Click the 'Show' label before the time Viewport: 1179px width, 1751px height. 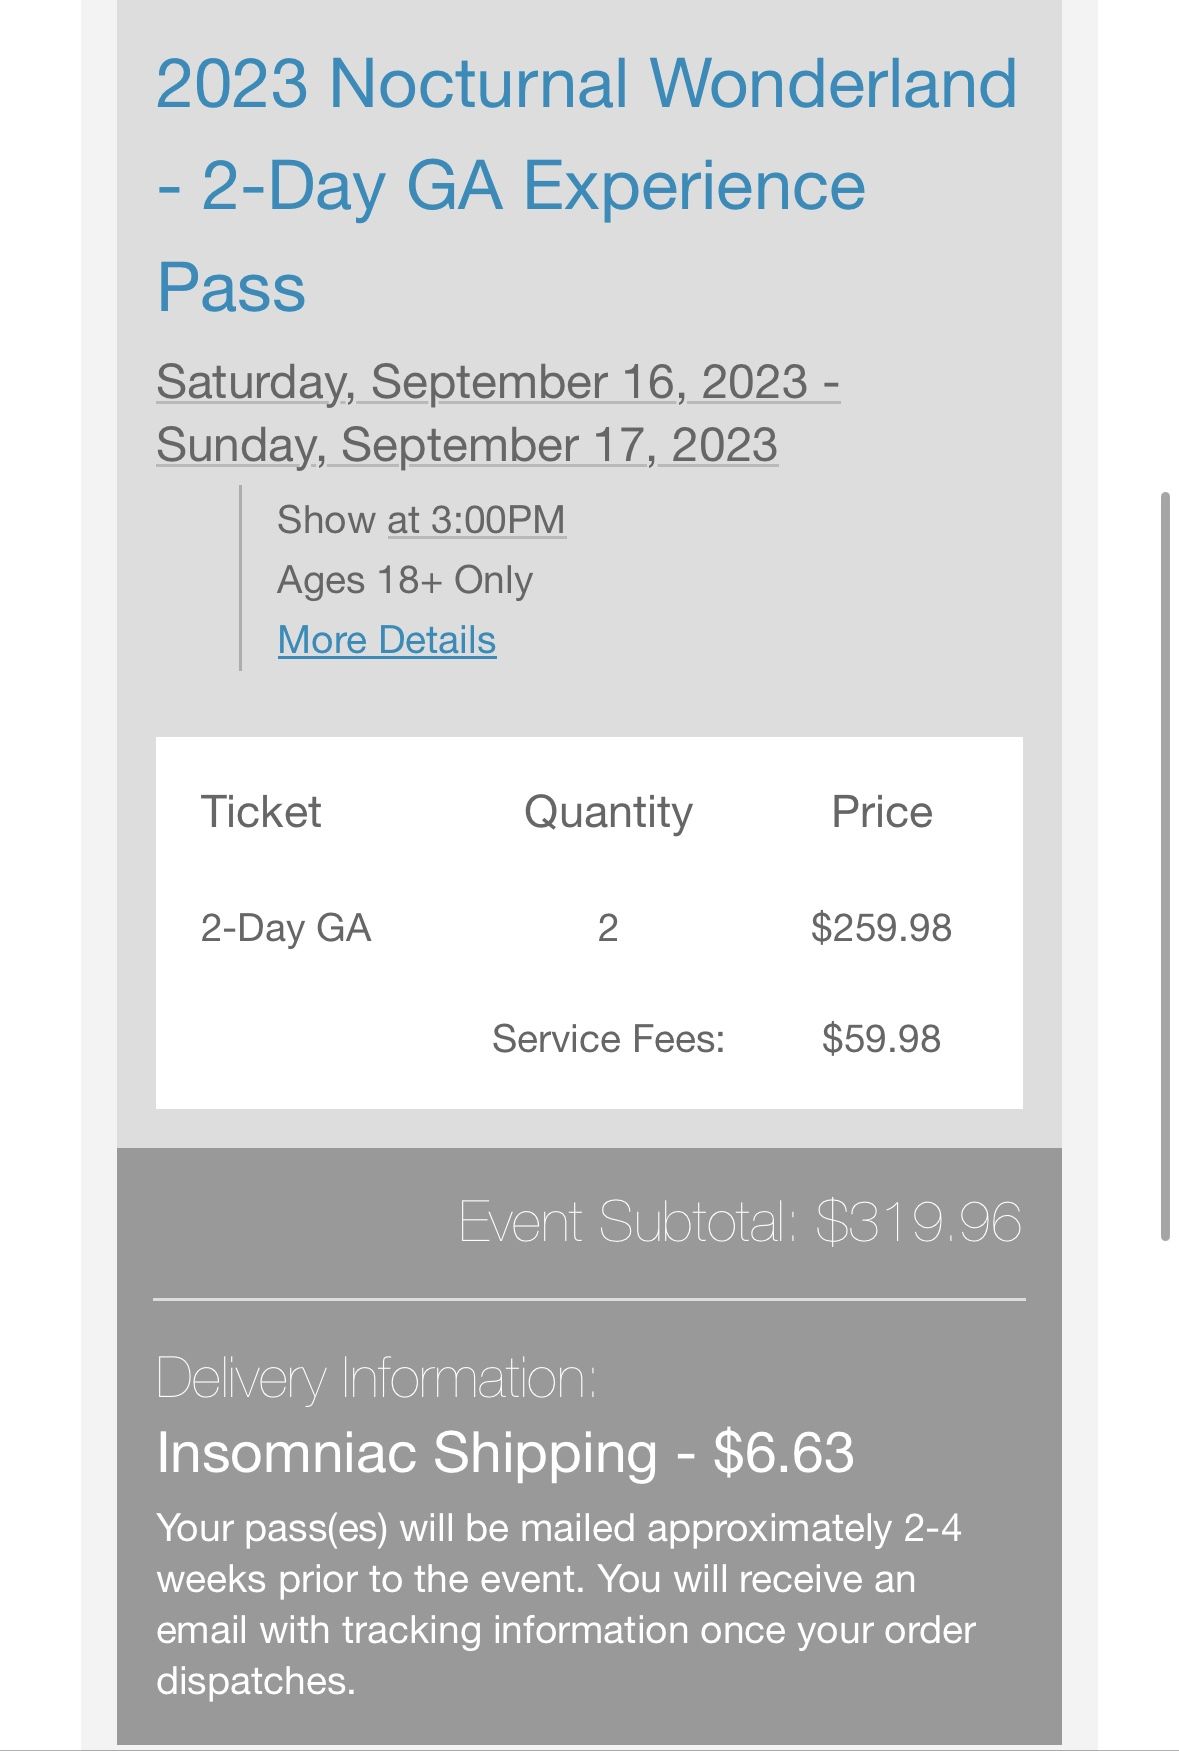click(x=326, y=520)
